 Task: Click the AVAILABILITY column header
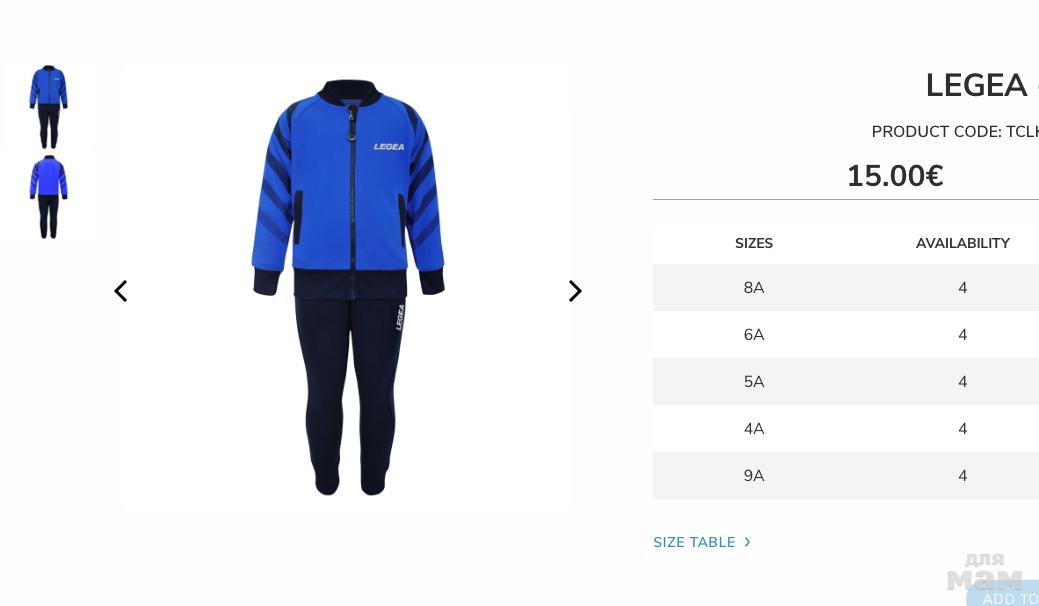pos(963,244)
